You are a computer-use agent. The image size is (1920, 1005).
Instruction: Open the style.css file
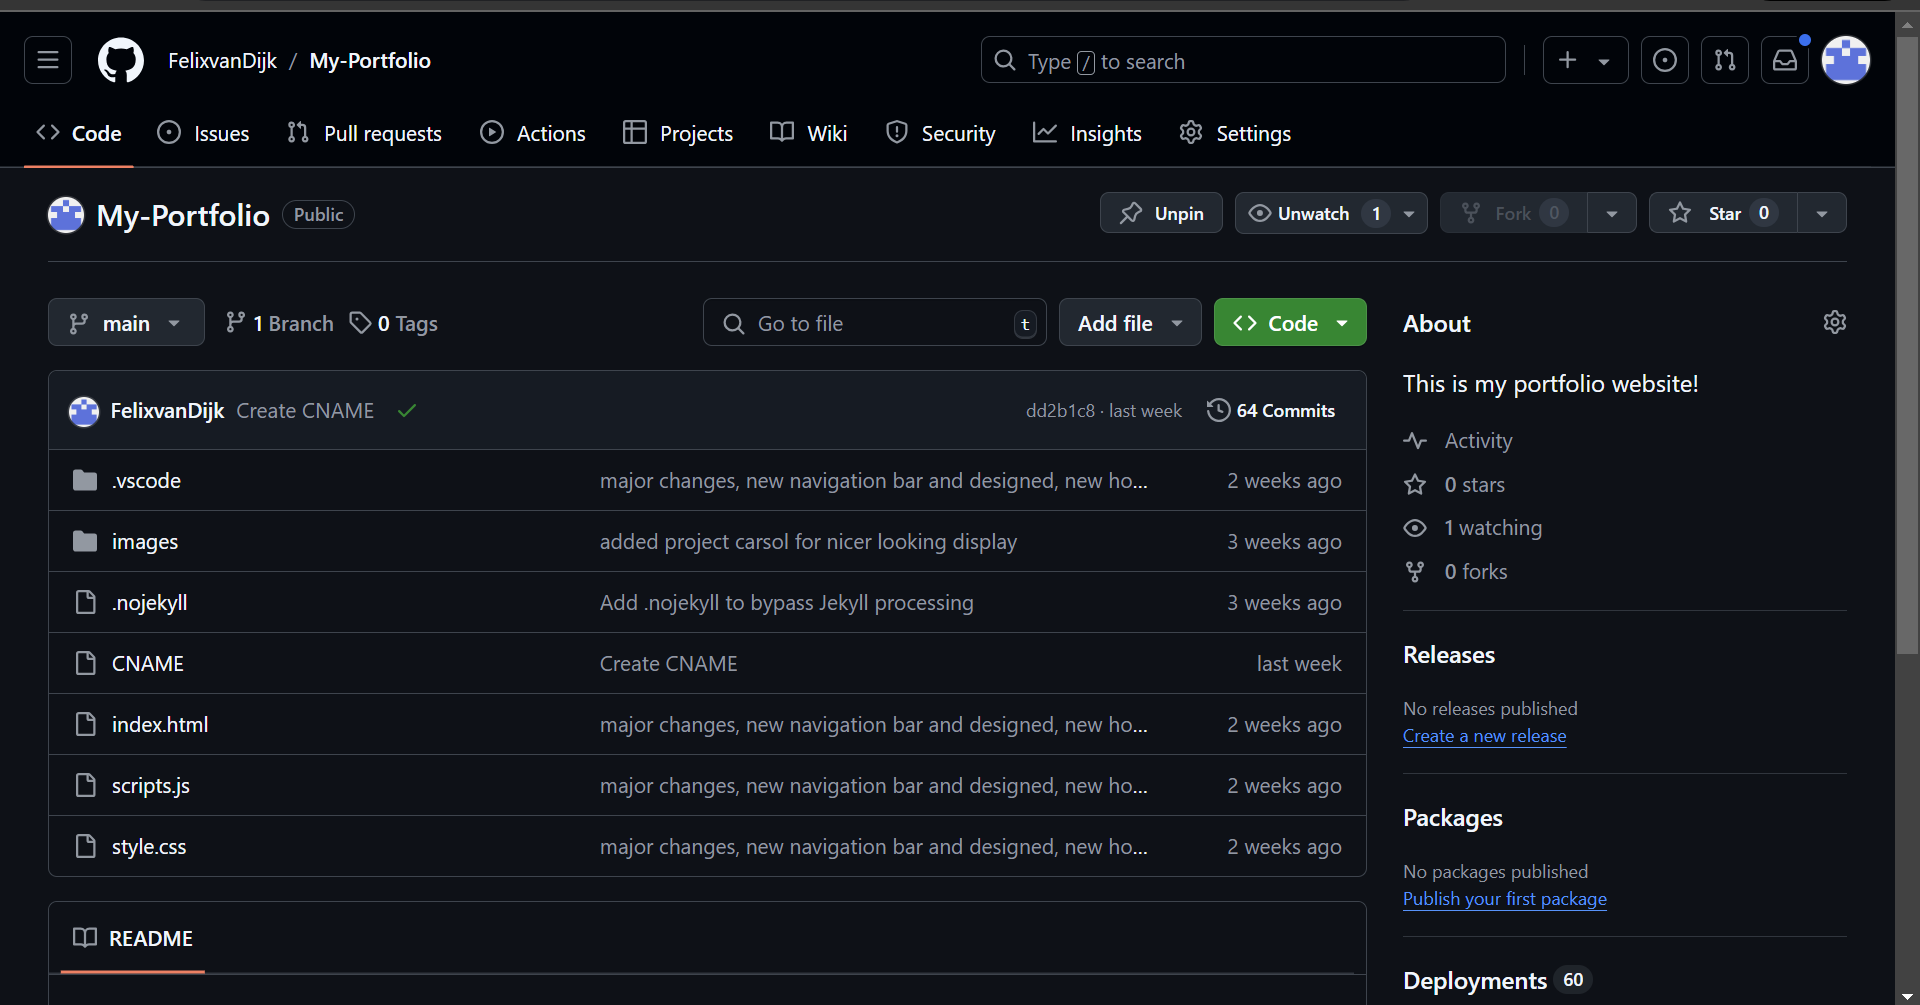(149, 846)
